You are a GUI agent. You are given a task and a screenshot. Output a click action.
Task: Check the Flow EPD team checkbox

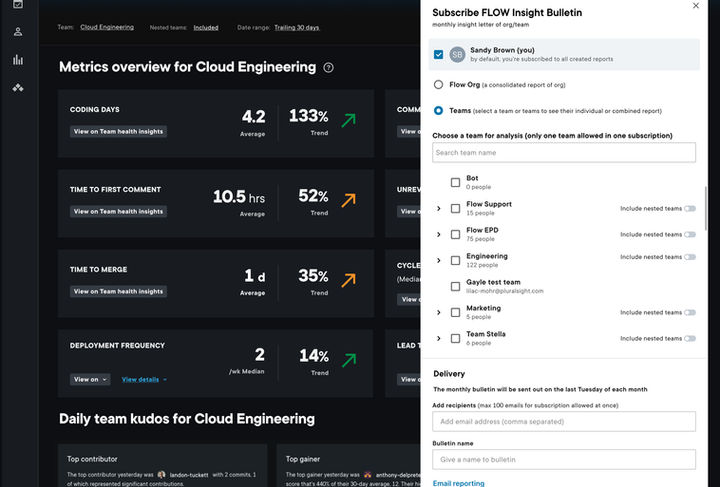tap(455, 235)
